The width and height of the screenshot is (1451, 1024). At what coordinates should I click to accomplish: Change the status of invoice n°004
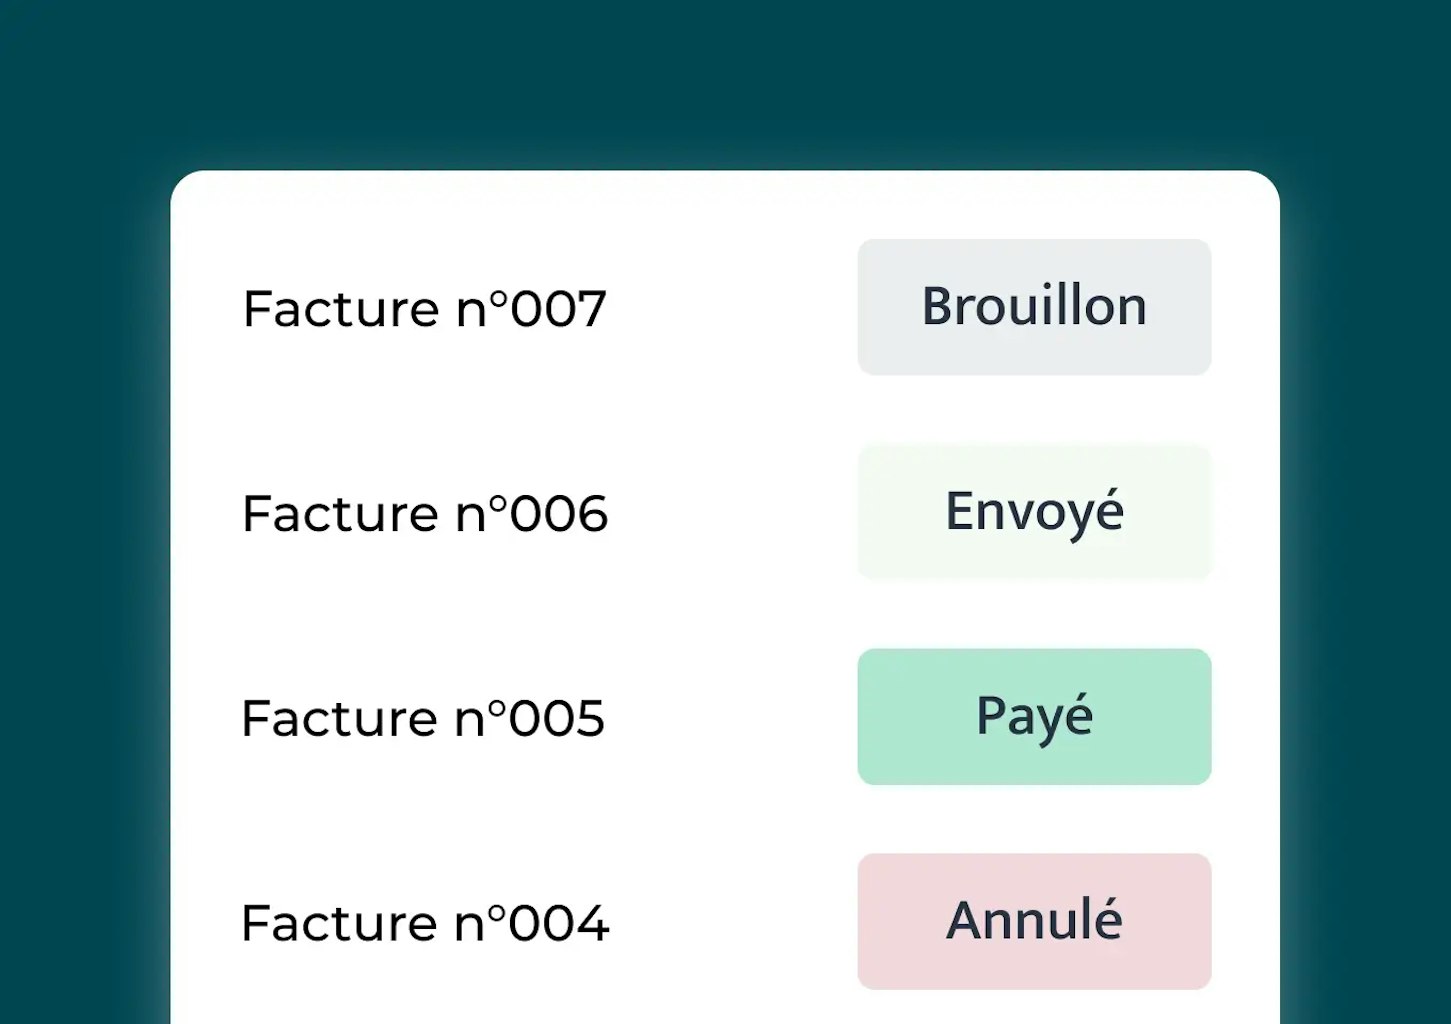pos(1034,921)
